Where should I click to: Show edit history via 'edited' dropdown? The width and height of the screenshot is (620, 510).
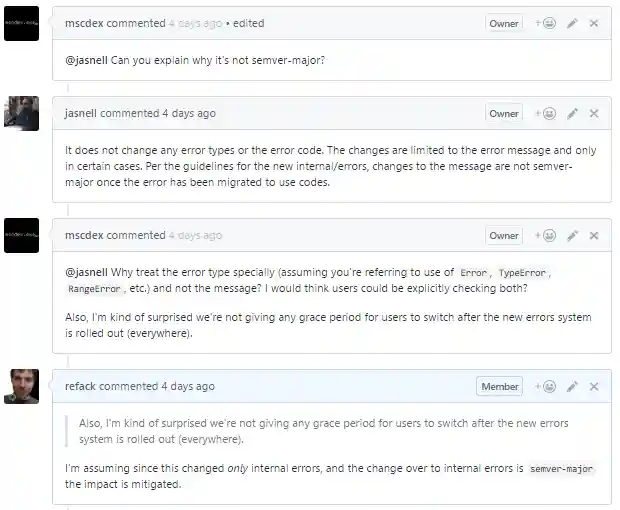[x=248, y=23]
